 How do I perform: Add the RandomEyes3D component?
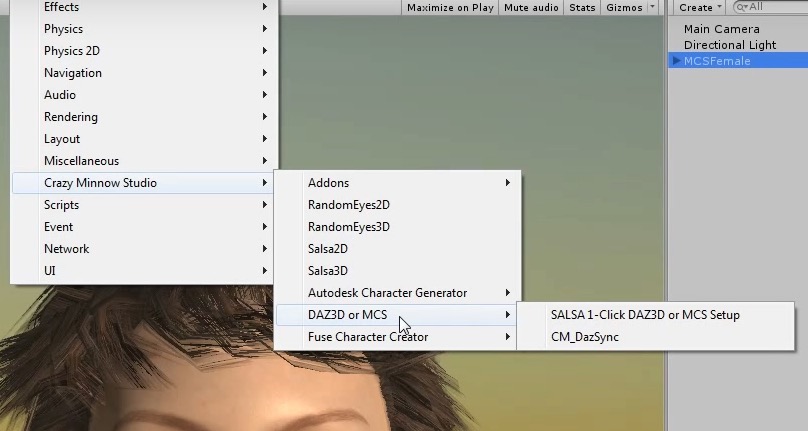[397, 227]
